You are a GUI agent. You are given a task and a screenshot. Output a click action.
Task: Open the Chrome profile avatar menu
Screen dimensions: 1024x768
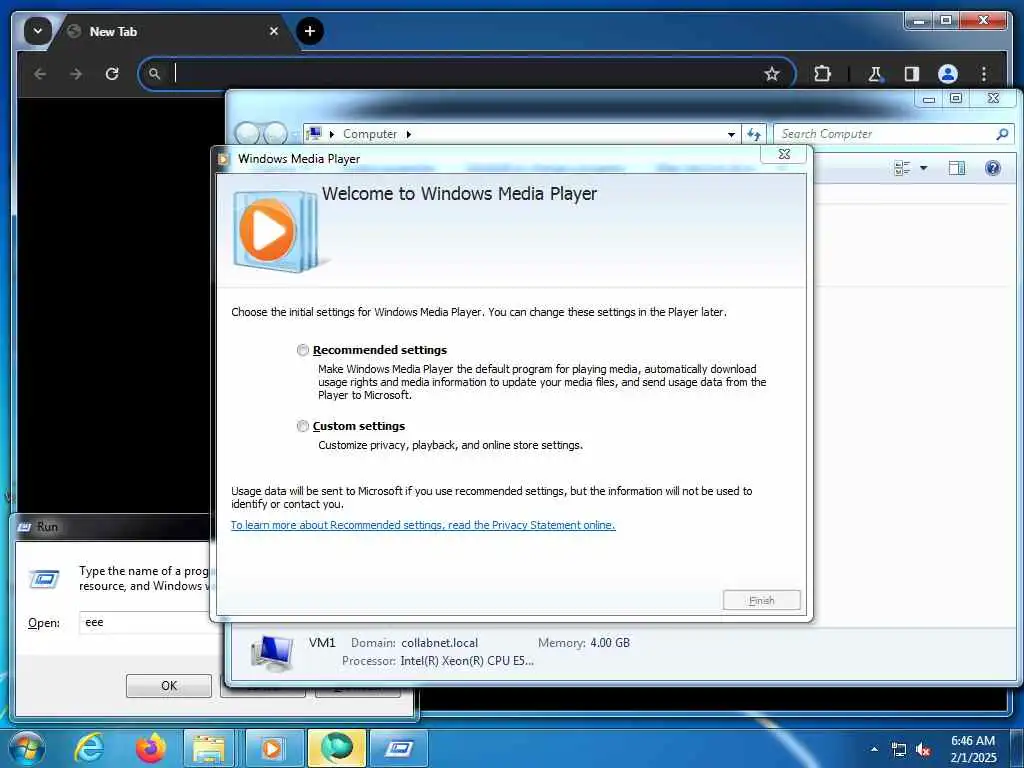pyautogui.click(x=948, y=74)
